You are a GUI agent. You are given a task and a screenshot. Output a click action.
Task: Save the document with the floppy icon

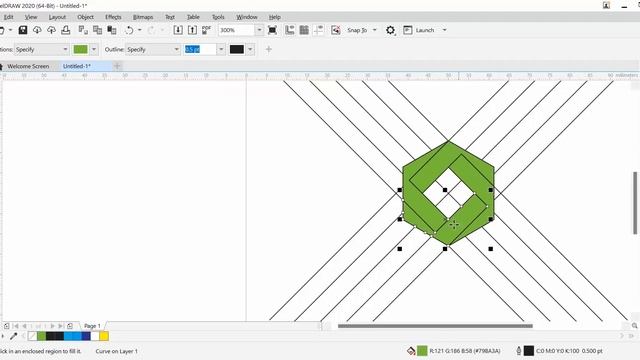pos(23,30)
